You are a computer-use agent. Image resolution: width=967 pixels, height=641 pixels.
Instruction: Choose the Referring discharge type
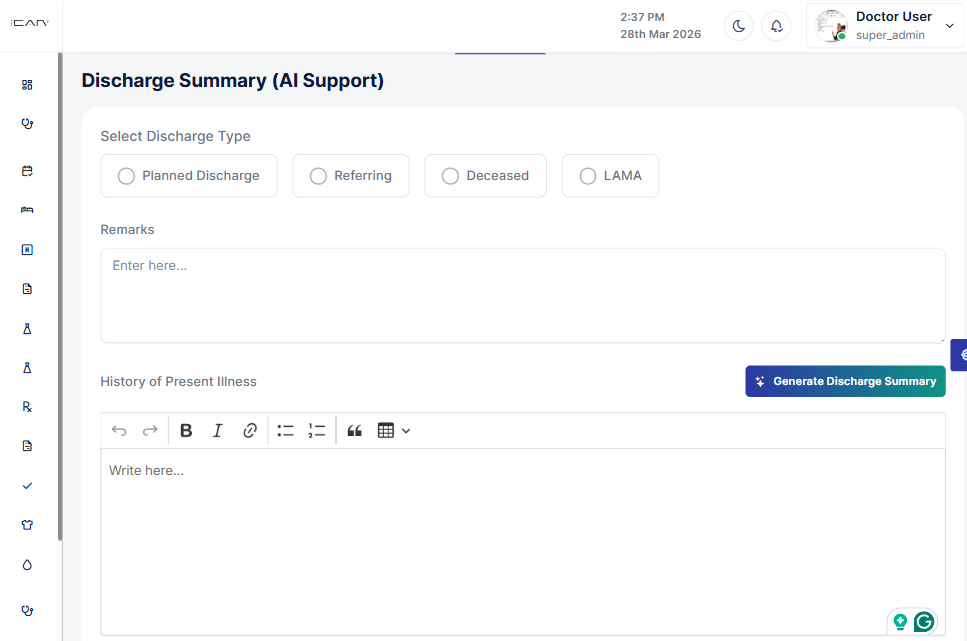[319, 176]
